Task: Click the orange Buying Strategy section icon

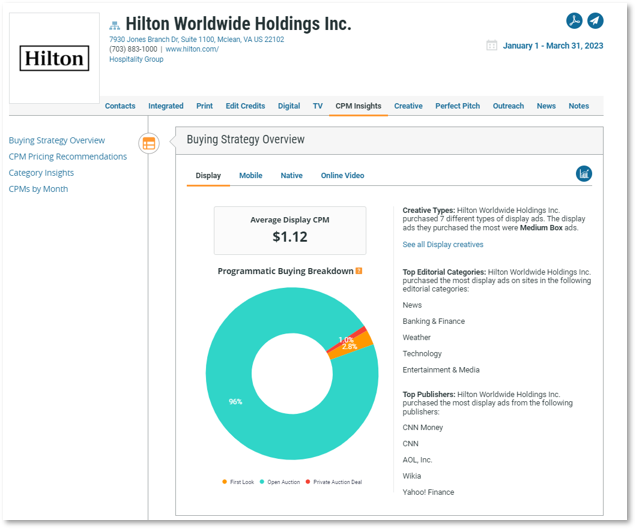Action: click(149, 143)
